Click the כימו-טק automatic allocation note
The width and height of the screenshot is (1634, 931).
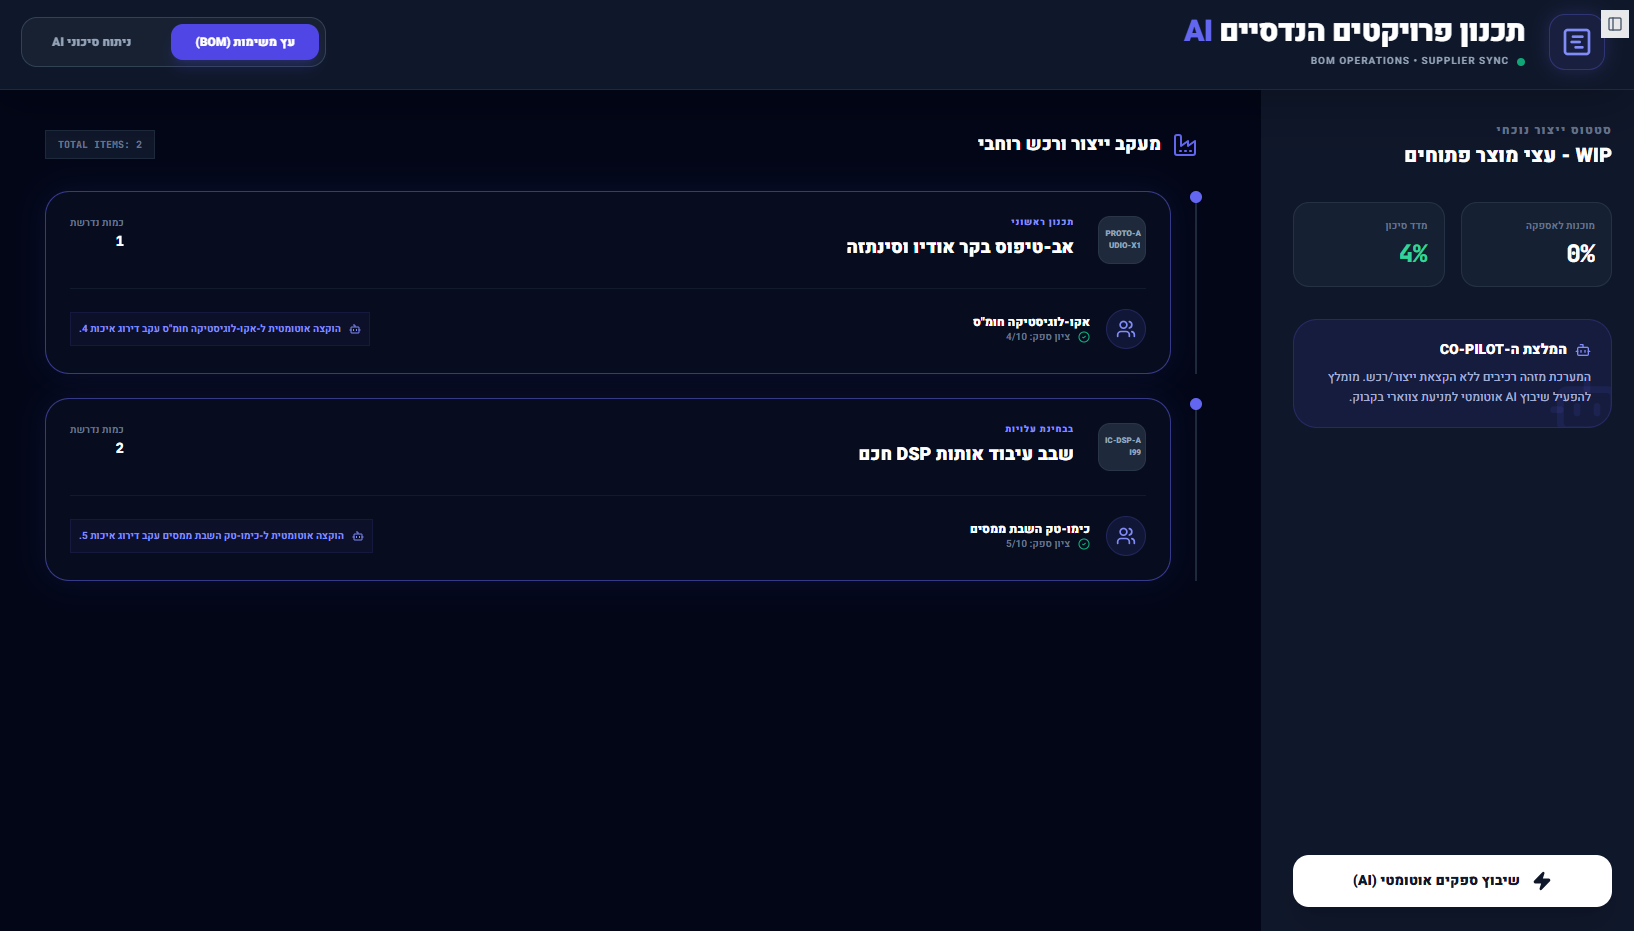coord(221,536)
